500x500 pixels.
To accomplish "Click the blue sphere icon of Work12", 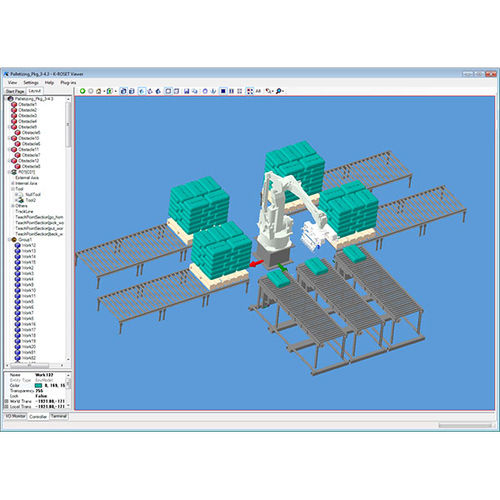I will [18, 245].
